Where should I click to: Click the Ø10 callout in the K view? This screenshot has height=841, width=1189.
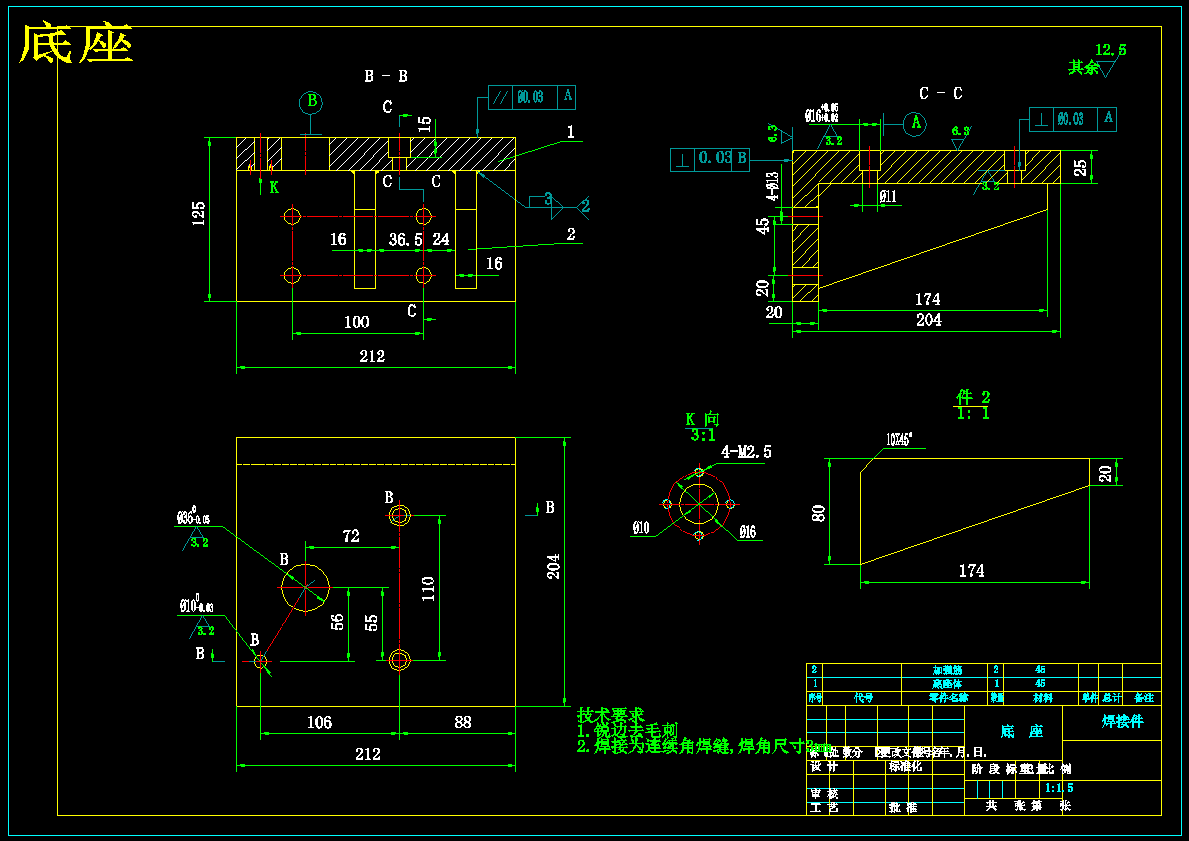click(x=641, y=529)
